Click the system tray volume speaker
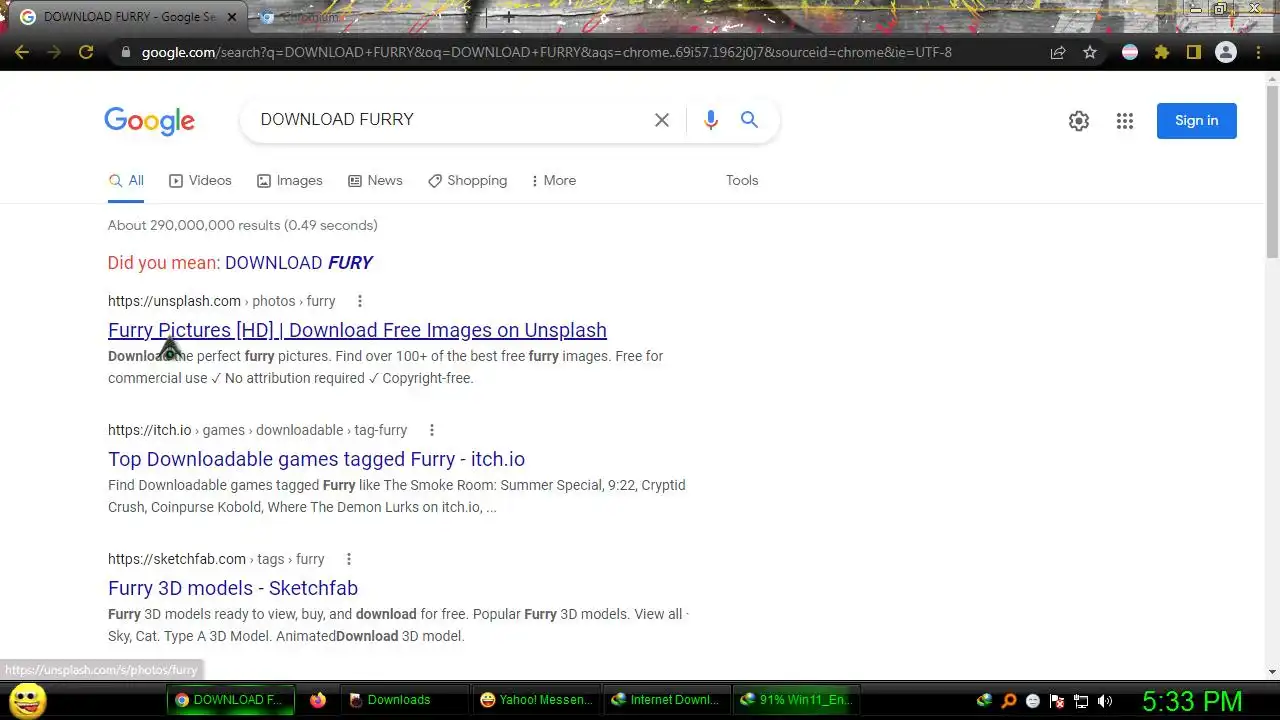 pos(1105,701)
